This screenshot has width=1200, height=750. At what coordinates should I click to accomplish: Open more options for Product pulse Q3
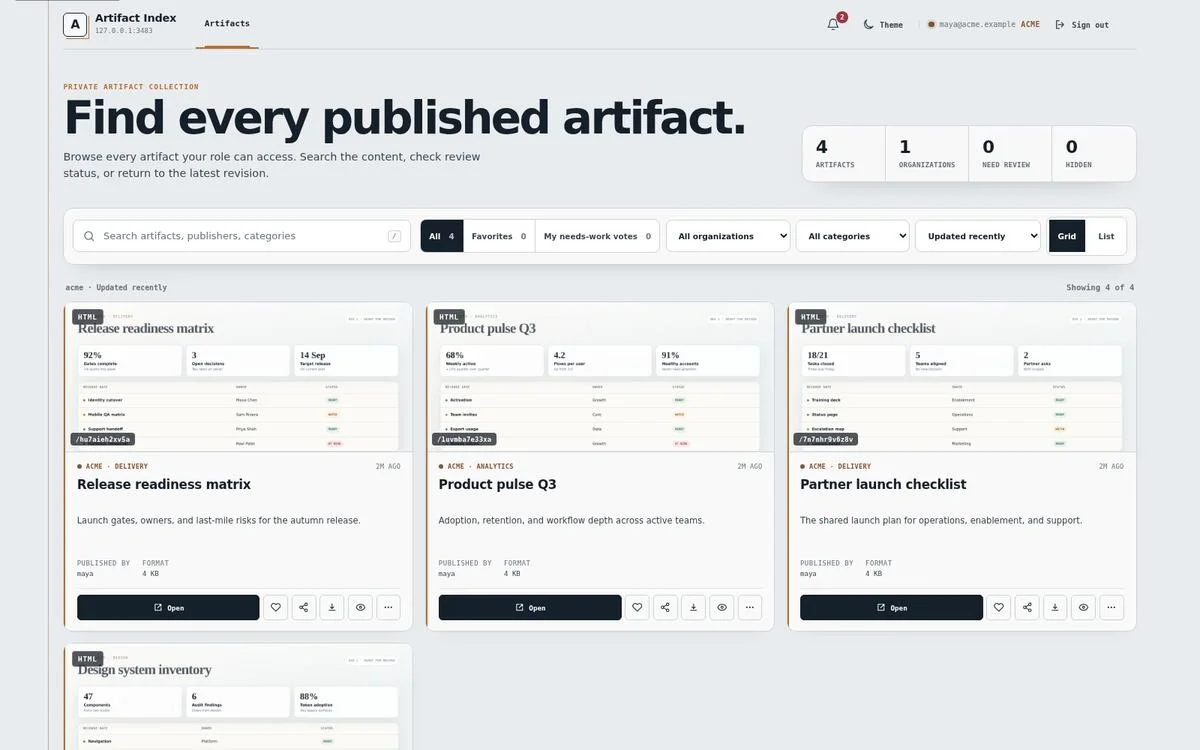pos(750,607)
